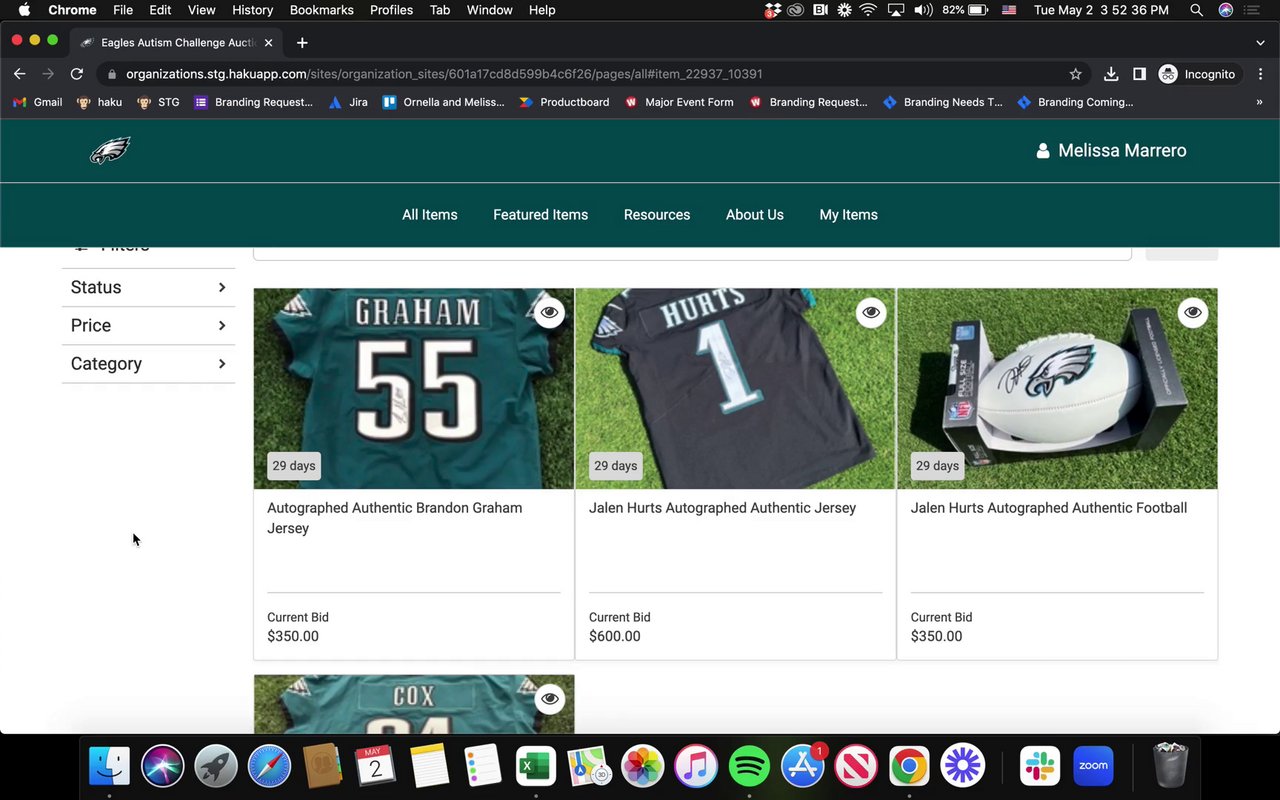The image size is (1280, 800).
Task: Expand the Price filter
Action: pyautogui.click(x=148, y=326)
